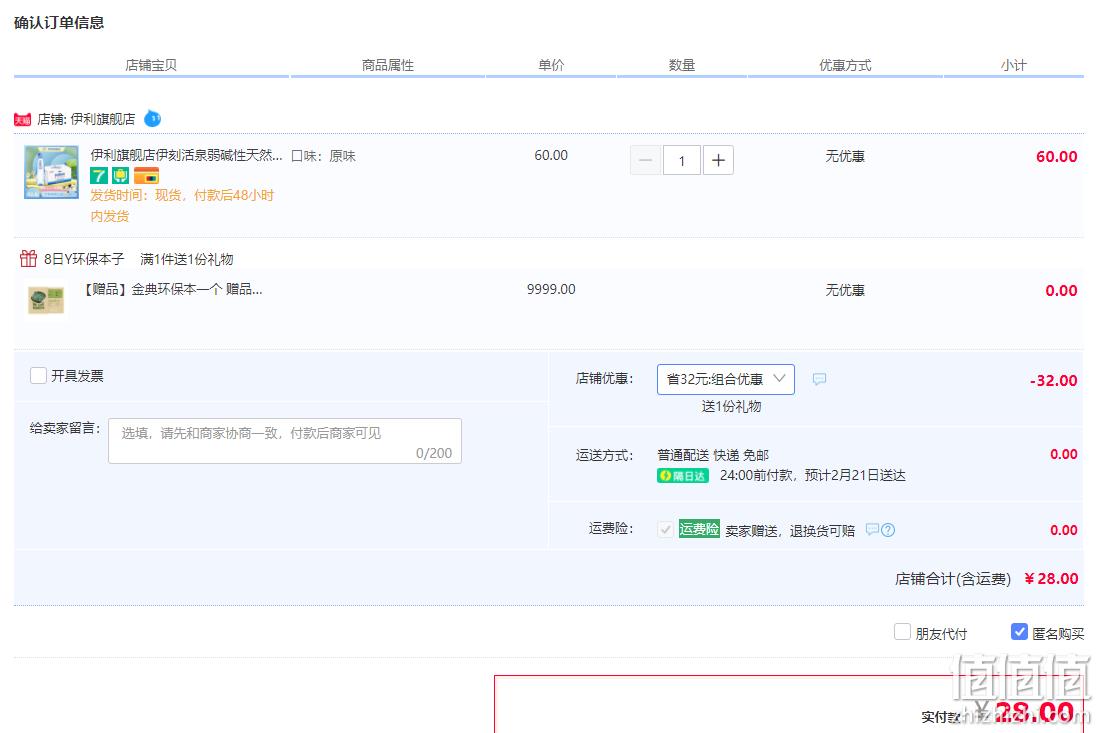Click the 确认订单信息 heading
The image size is (1100, 733).
pos(59,22)
